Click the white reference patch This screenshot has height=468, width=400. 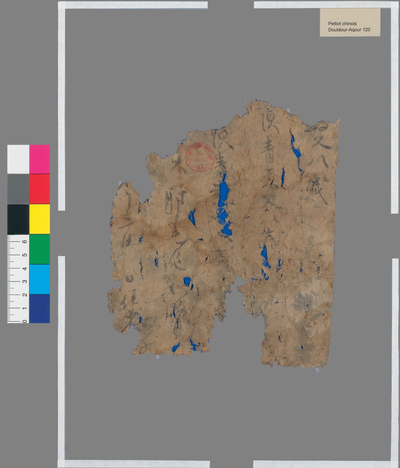[18, 159]
